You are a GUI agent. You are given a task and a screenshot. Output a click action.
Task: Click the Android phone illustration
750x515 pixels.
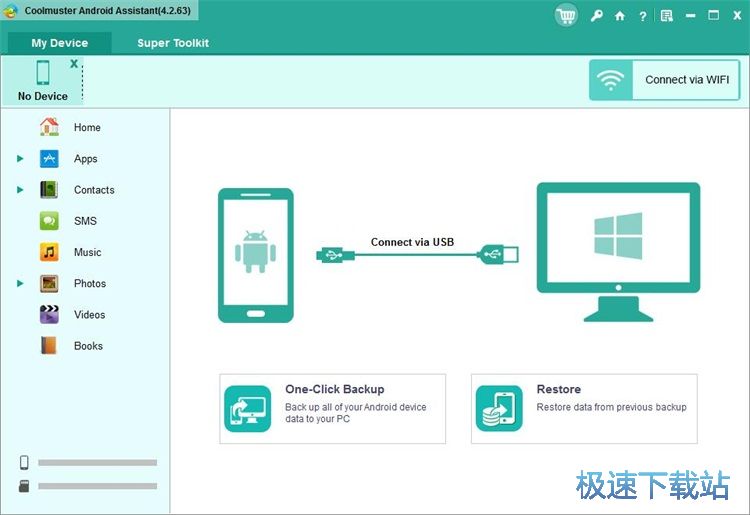tap(256, 255)
